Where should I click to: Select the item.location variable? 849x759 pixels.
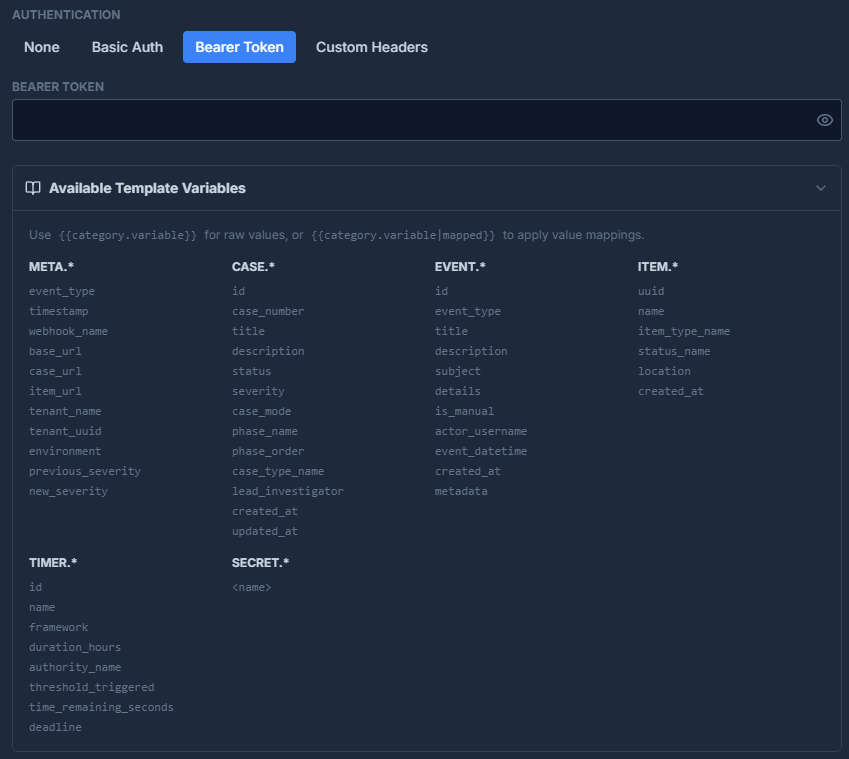click(664, 371)
